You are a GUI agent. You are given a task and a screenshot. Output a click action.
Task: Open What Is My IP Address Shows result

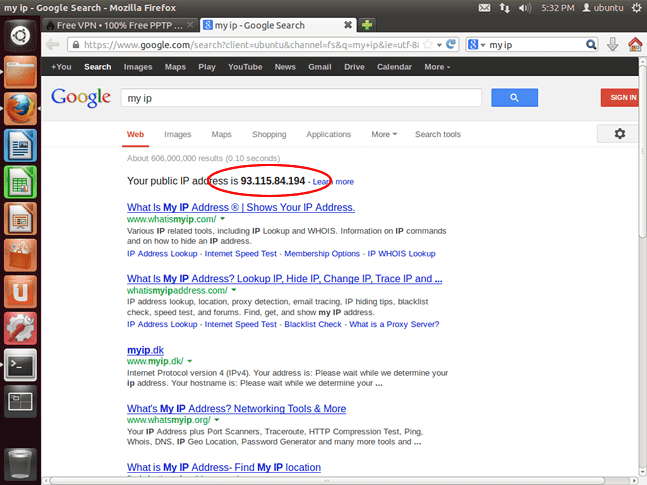pos(241,207)
